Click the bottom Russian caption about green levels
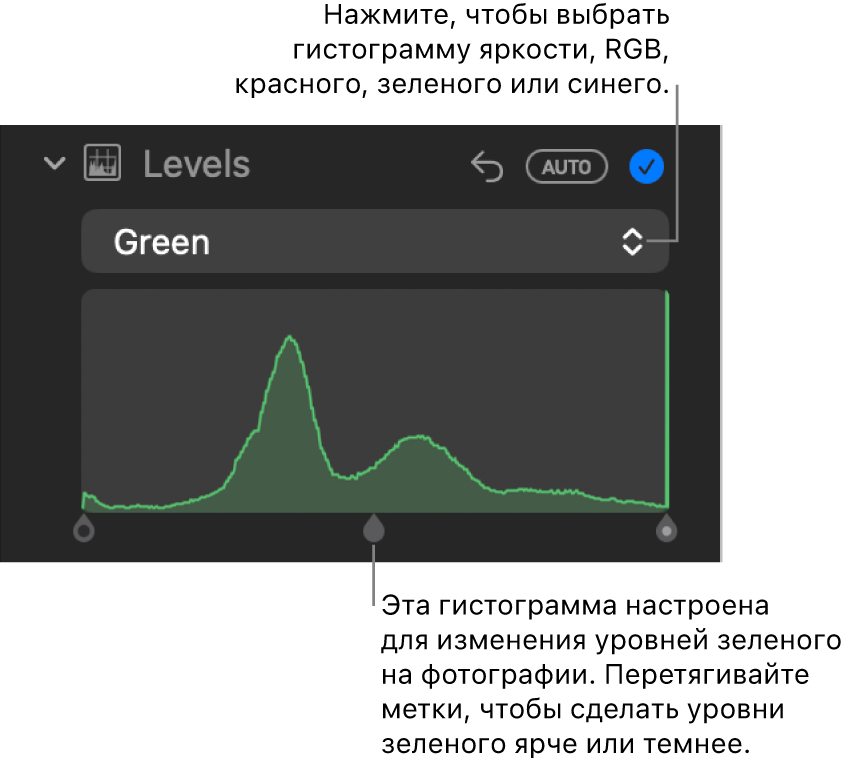Viewport: 857px width, 766px height. (x=611, y=674)
